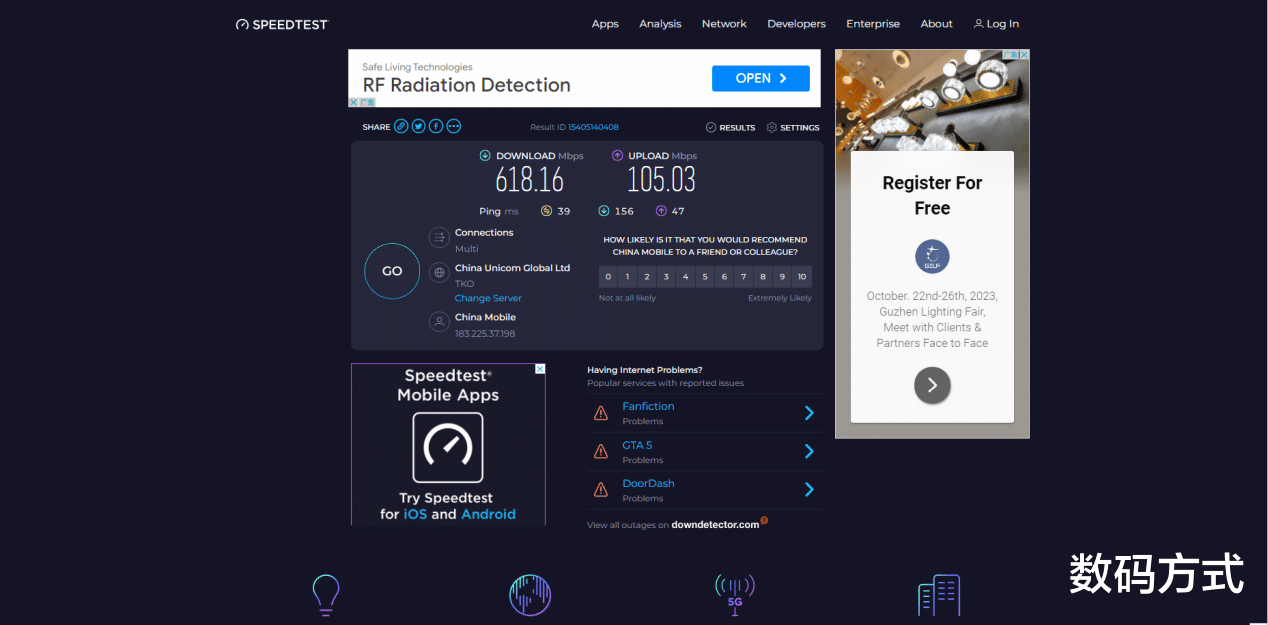Click the Change Server link

point(488,298)
